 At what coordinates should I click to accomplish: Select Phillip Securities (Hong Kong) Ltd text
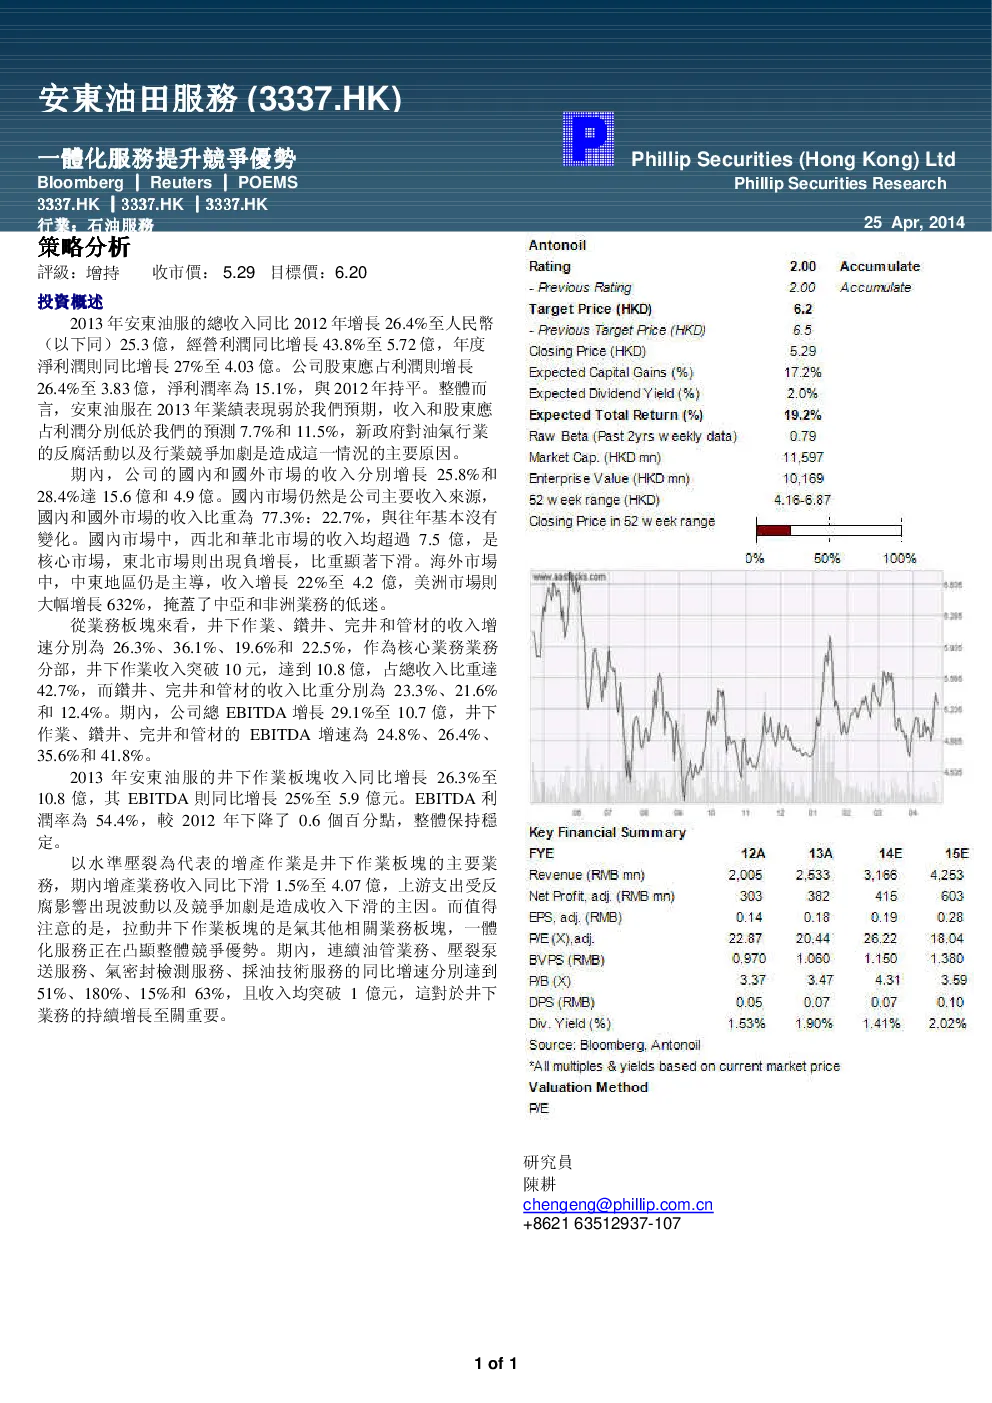793,159
